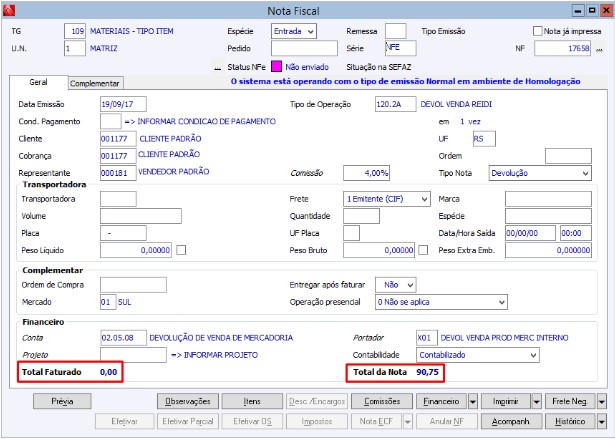Click the Pedido input field
The image size is (615, 439).
coord(304,48)
